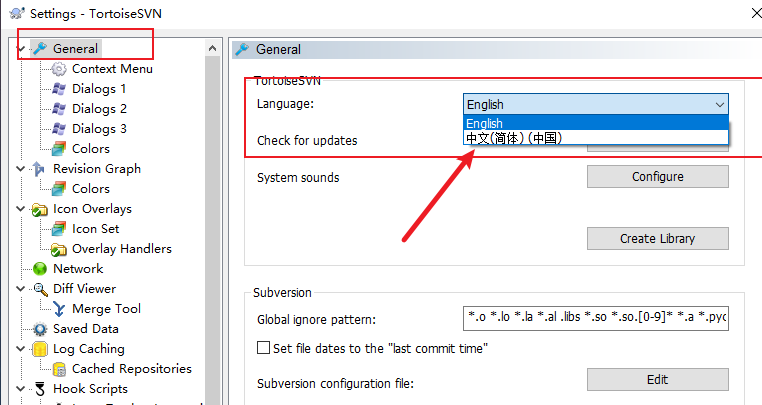This screenshot has width=762, height=405.
Task: Click the Network globe icon
Action: pyautogui.click(x=40, y=269)
